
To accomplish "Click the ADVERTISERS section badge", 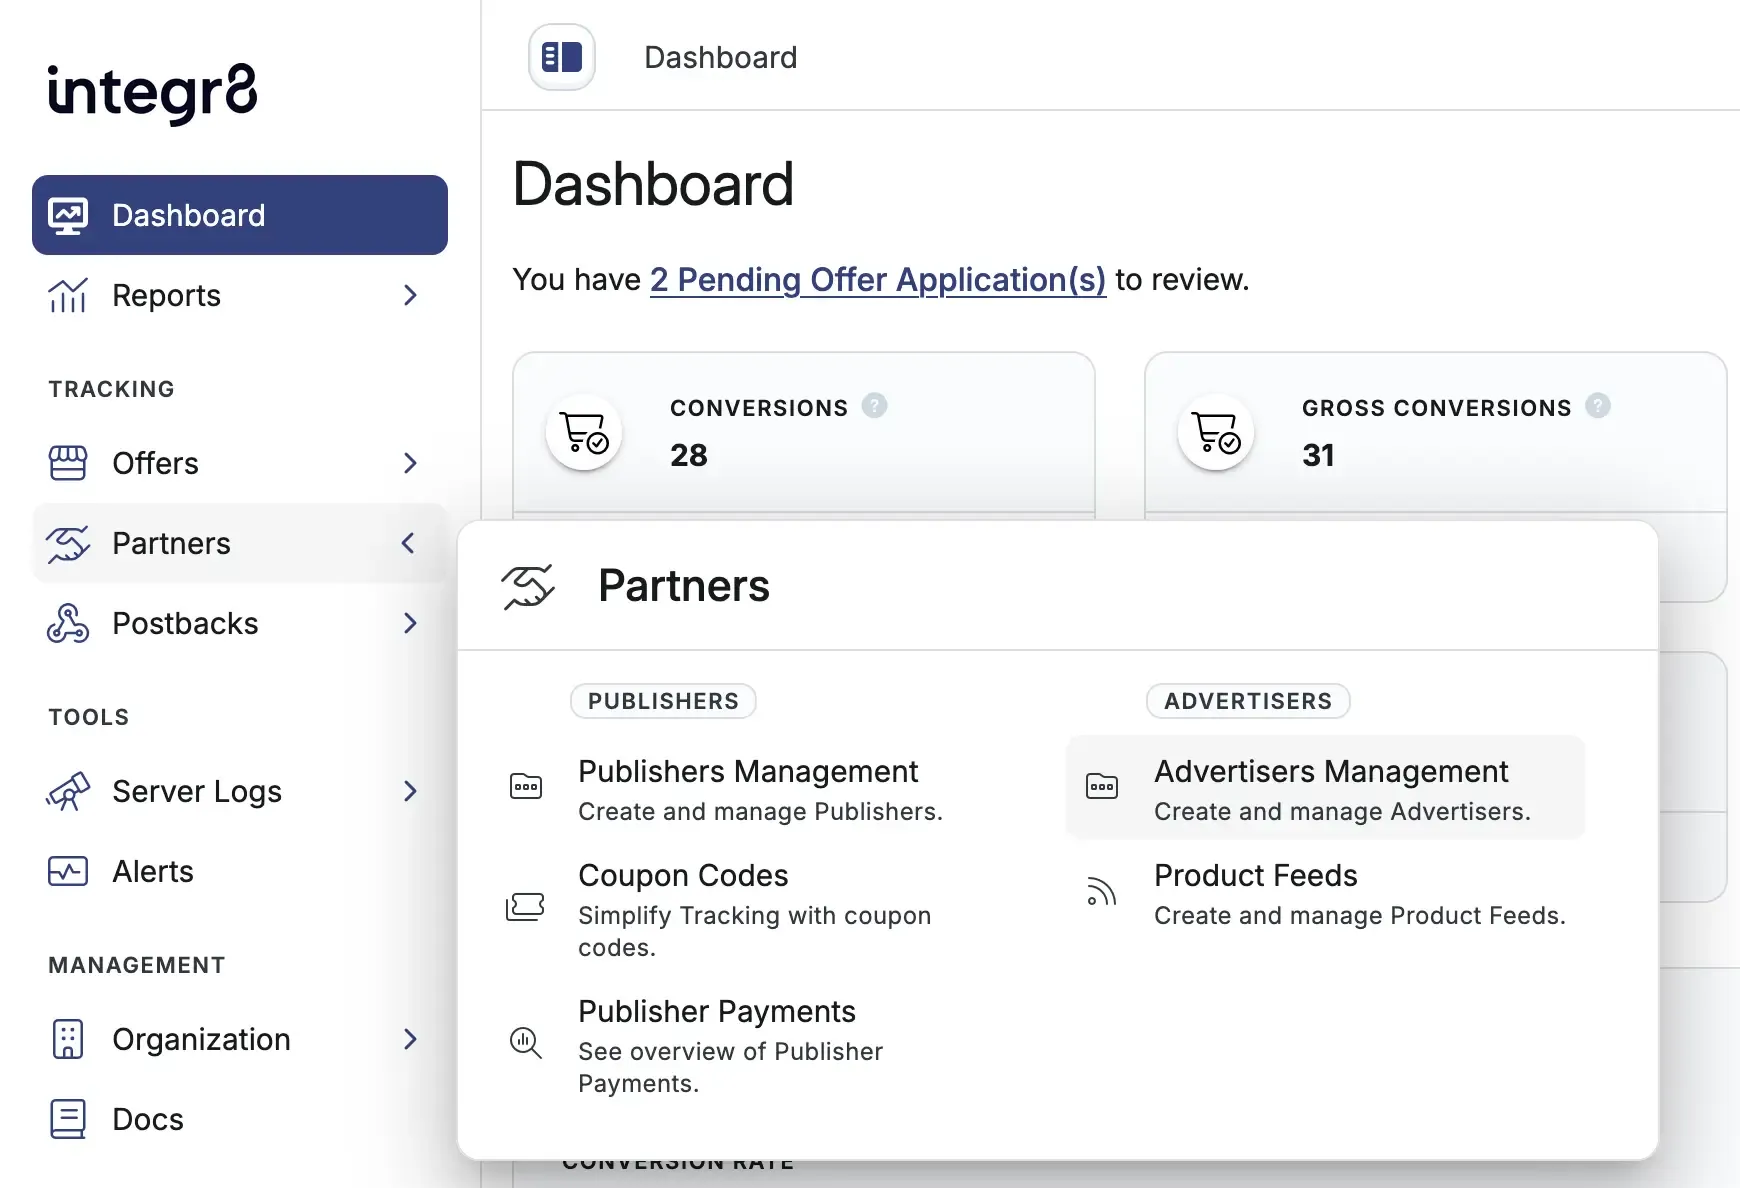I will tap(1248, 701).
